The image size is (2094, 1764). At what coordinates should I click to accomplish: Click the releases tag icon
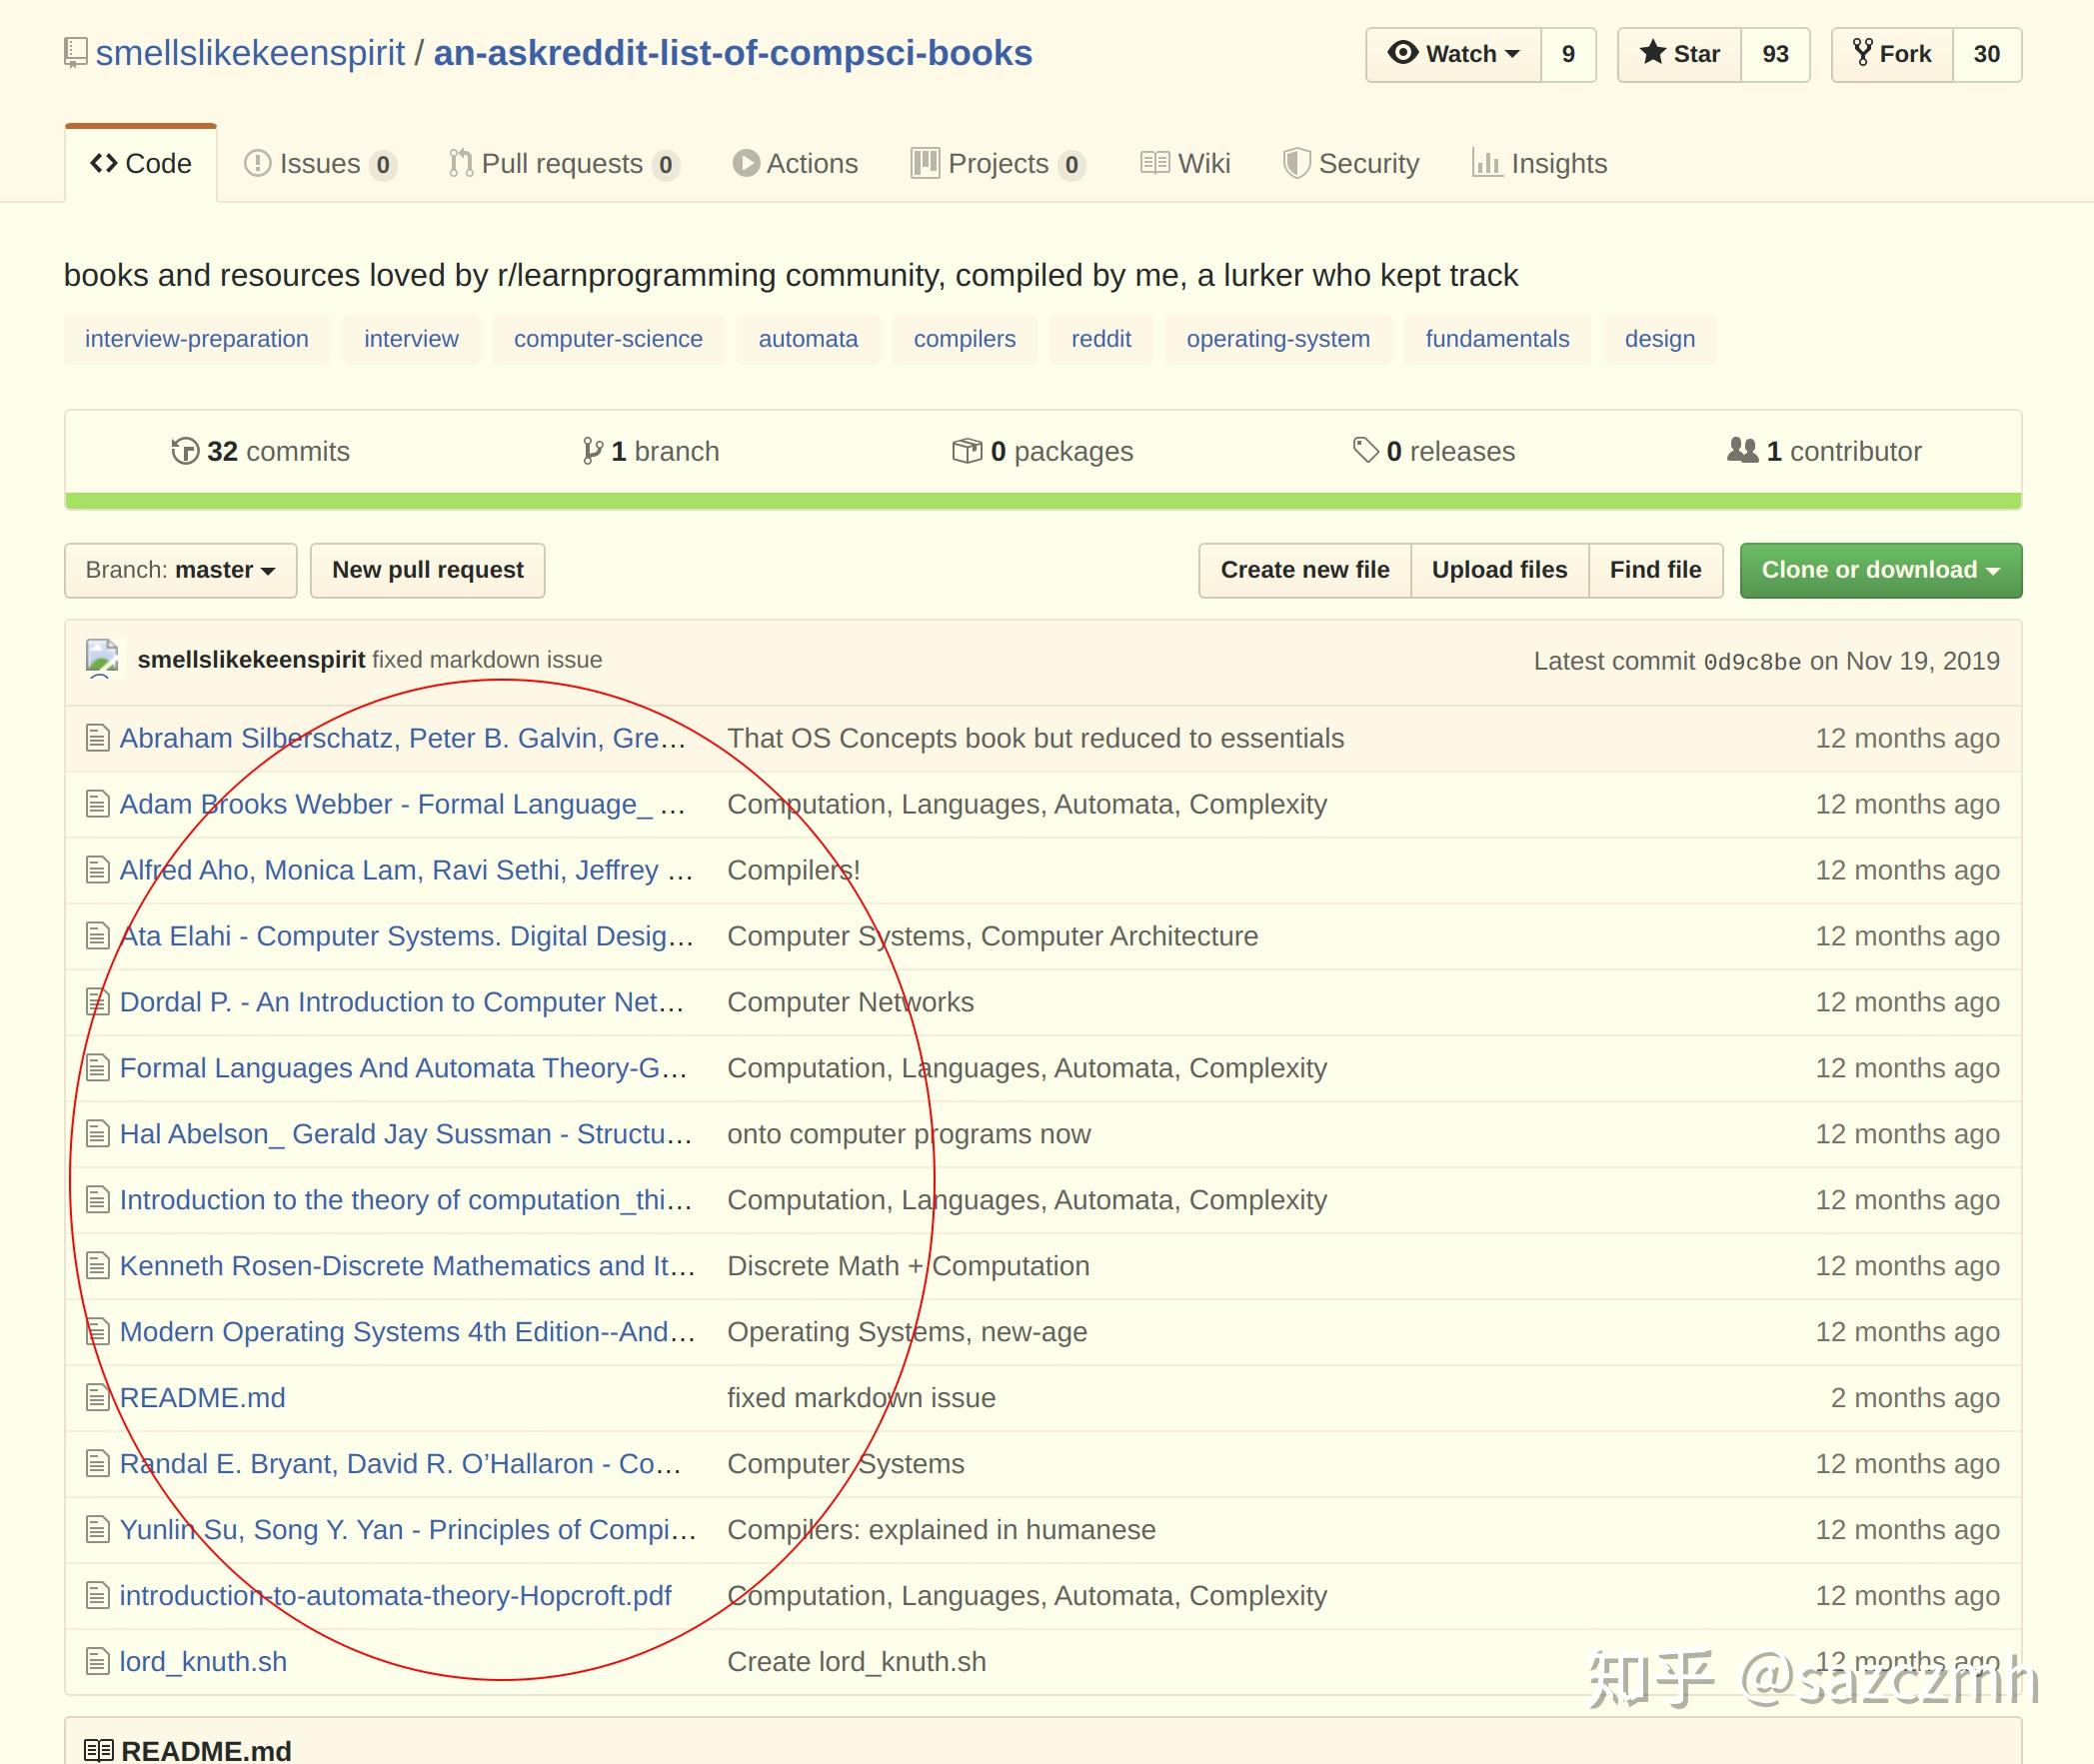coord(1366,450)
